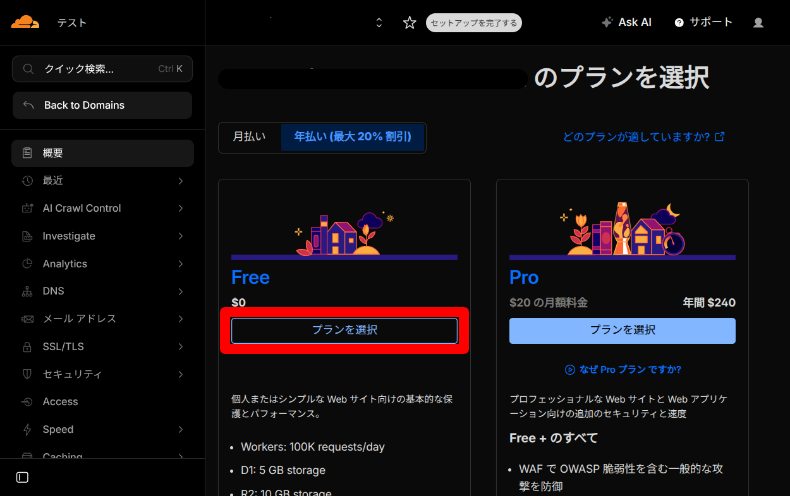Click the Free plan house illustration

click(x=345, y=234)
